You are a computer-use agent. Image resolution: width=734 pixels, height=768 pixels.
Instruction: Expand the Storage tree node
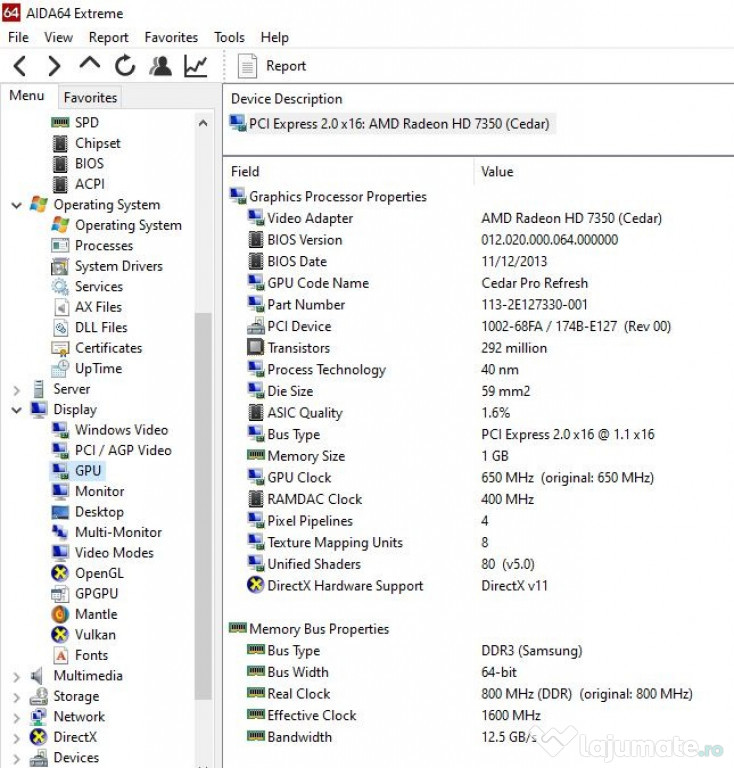(x=17, y=697)
